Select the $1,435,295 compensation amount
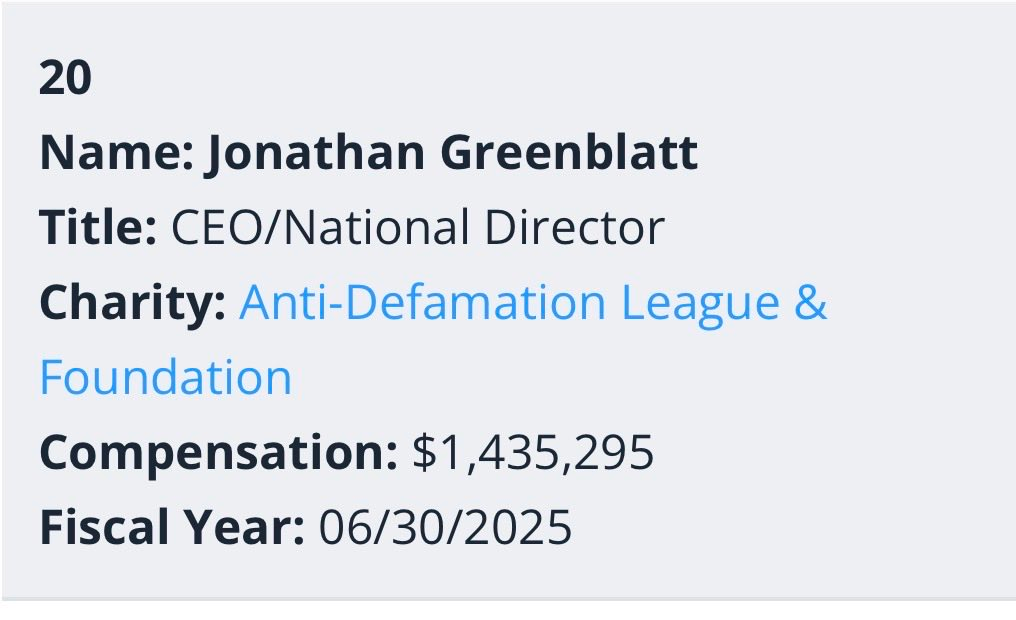This screenshot has height=620, width=1016. (x=533, y=452)
